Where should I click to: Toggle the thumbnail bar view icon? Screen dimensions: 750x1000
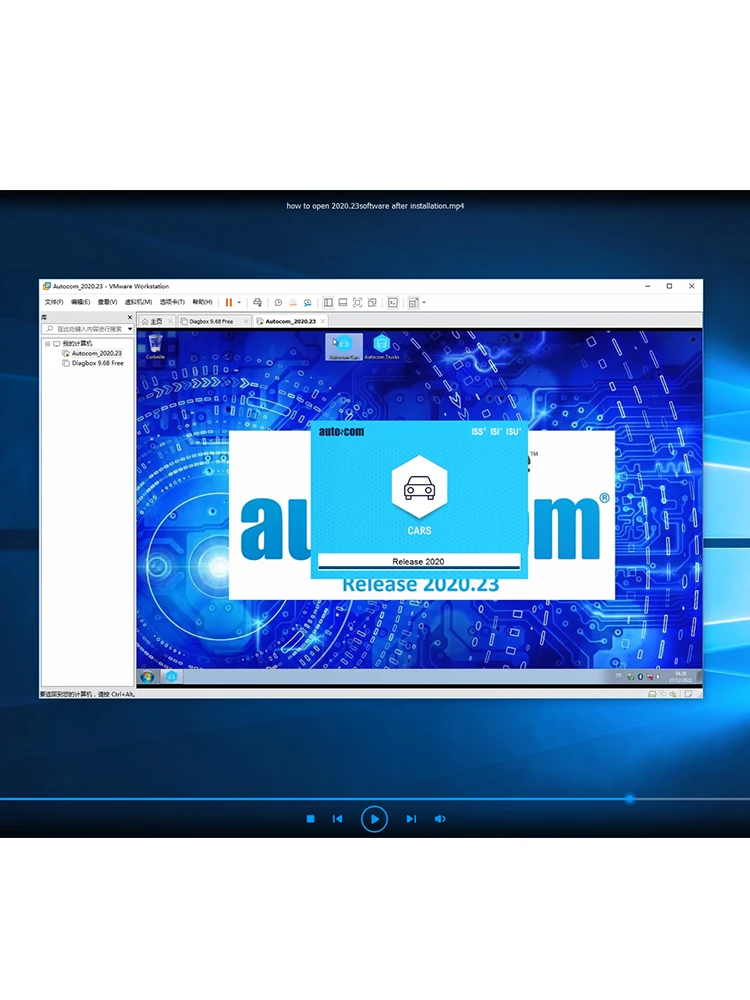pyautogui.click(x=342, y=302)
